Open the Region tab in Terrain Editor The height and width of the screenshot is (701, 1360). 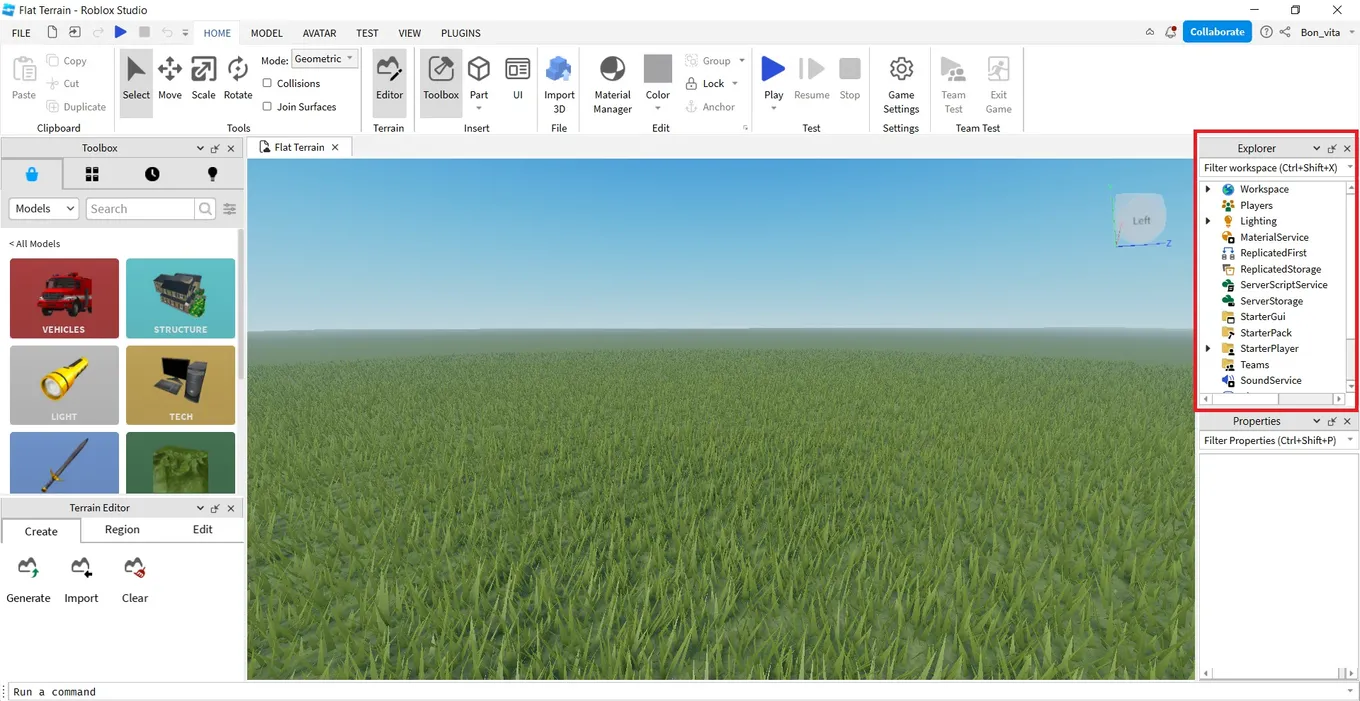click(x=122, y=530)
